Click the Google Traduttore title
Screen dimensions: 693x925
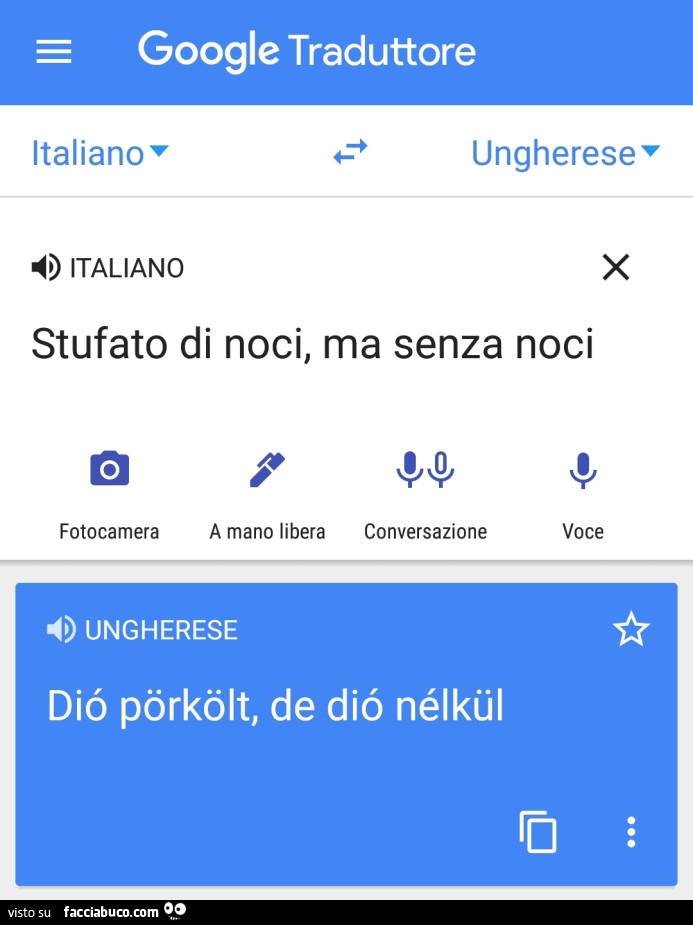307,51
